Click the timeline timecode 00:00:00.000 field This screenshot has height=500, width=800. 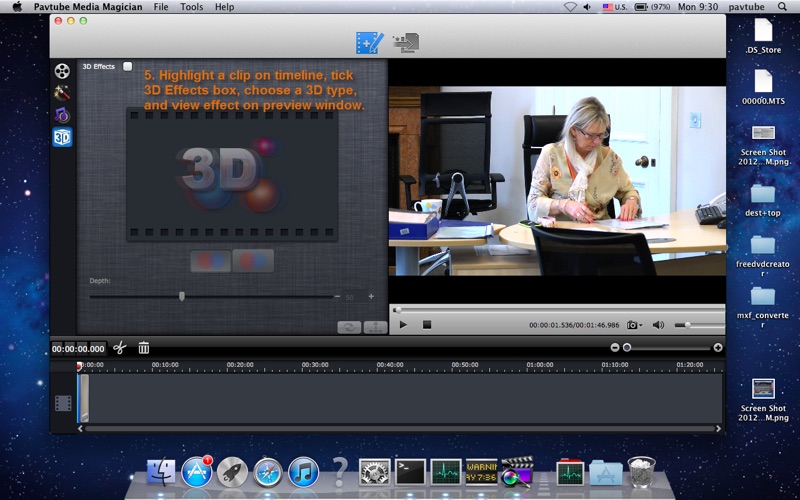[x=79, y=349]
